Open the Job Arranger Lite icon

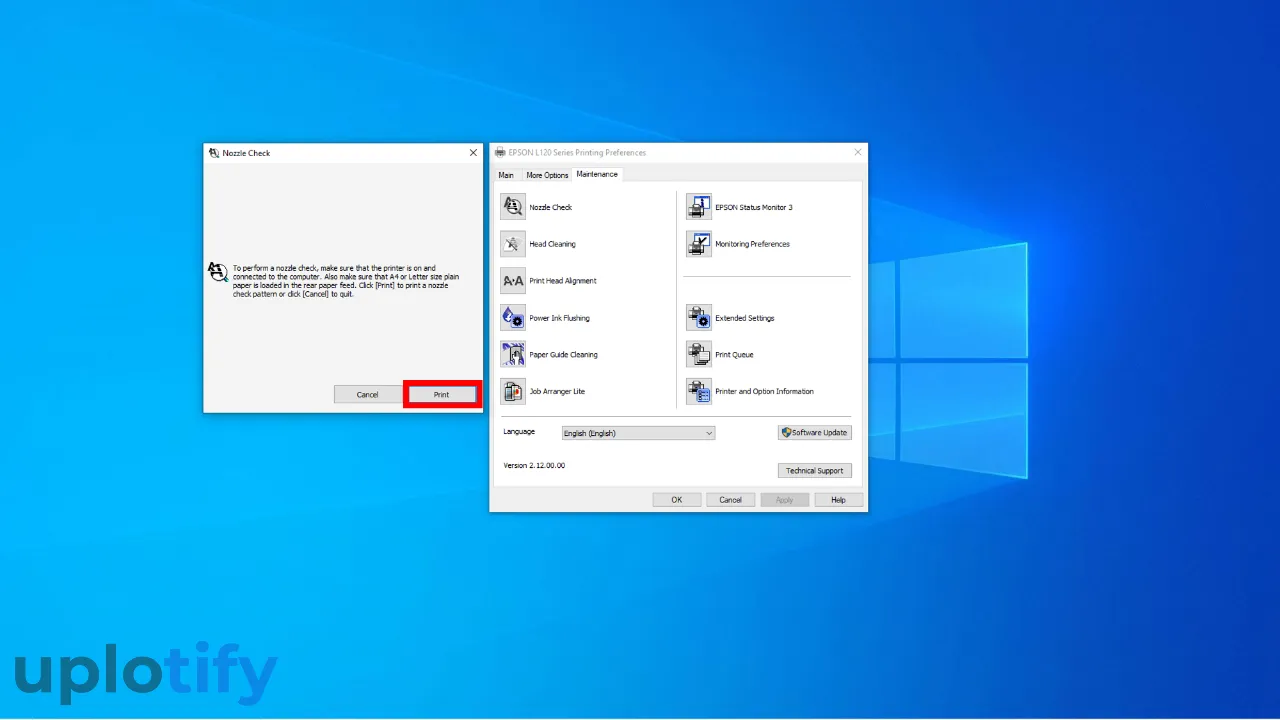click(x=513, y=391)
